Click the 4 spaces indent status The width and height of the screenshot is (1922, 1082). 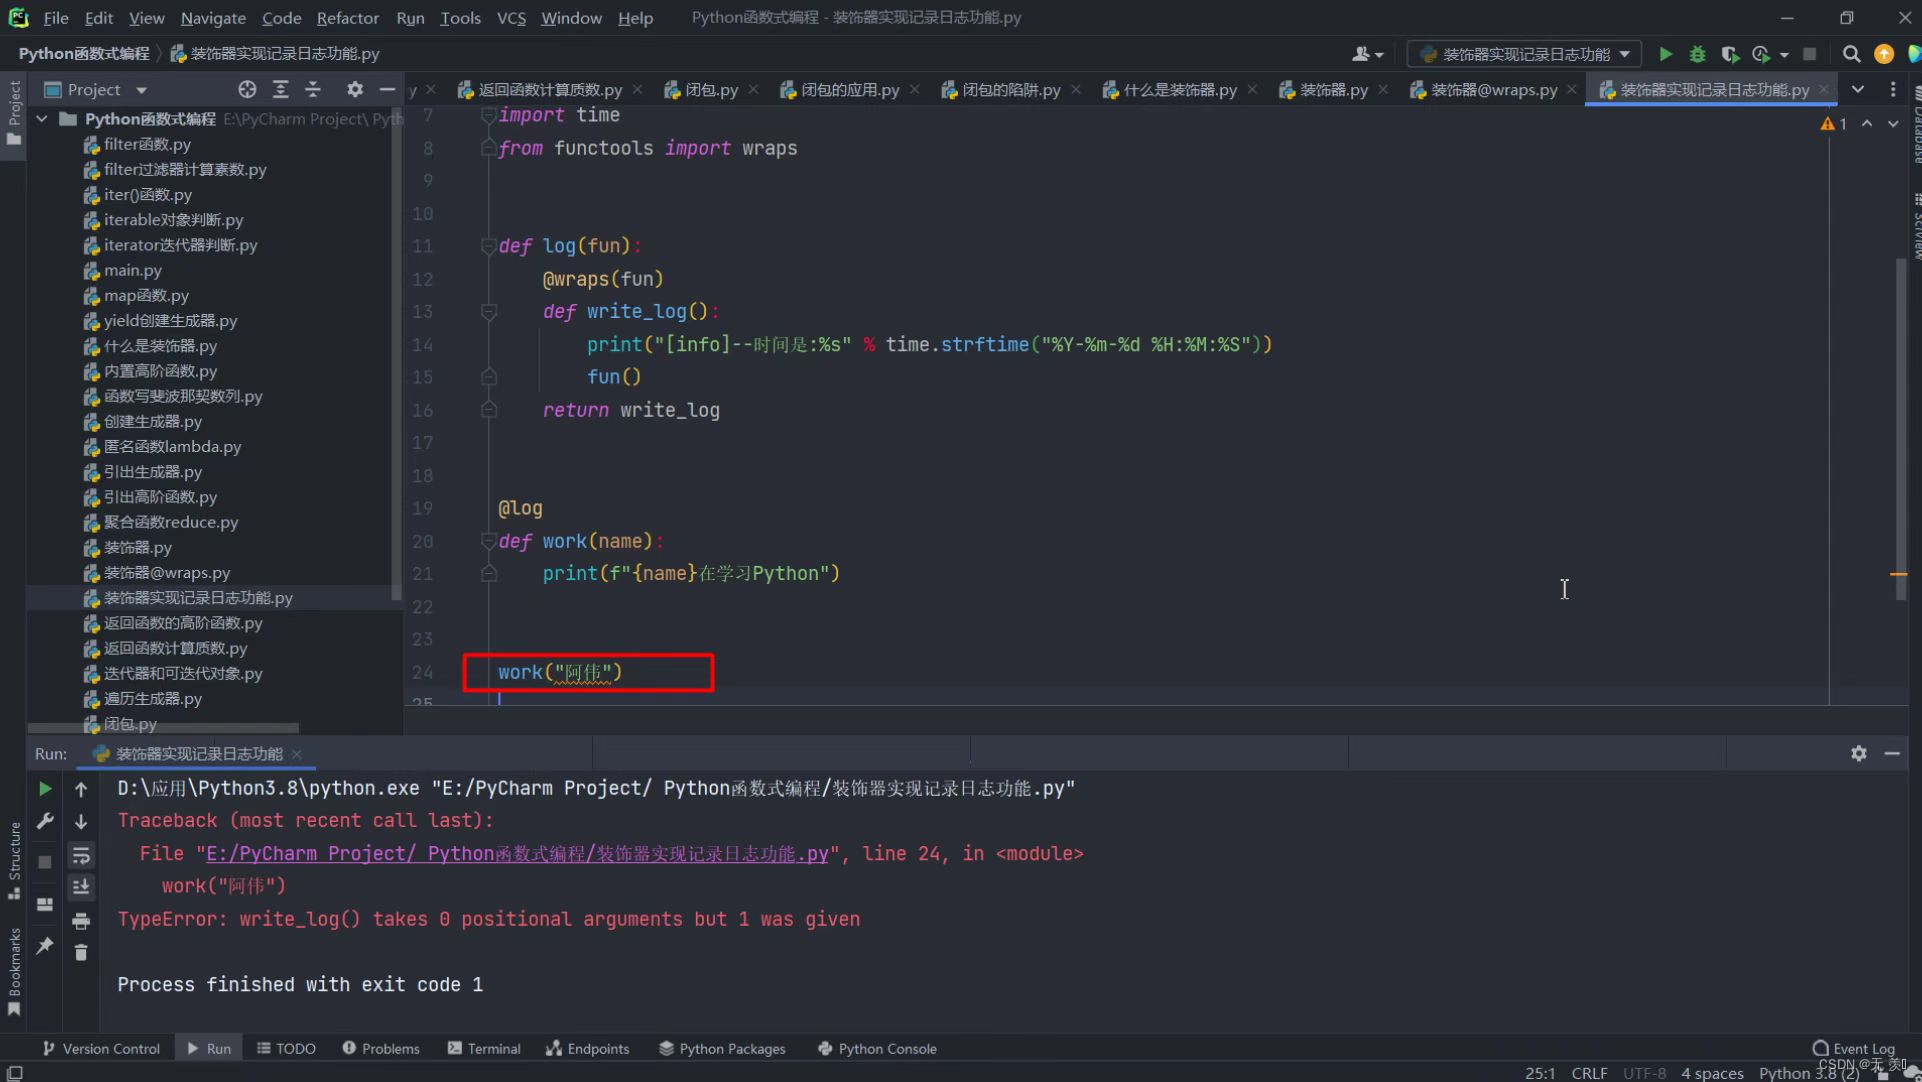click(x=1712, y=1073)
